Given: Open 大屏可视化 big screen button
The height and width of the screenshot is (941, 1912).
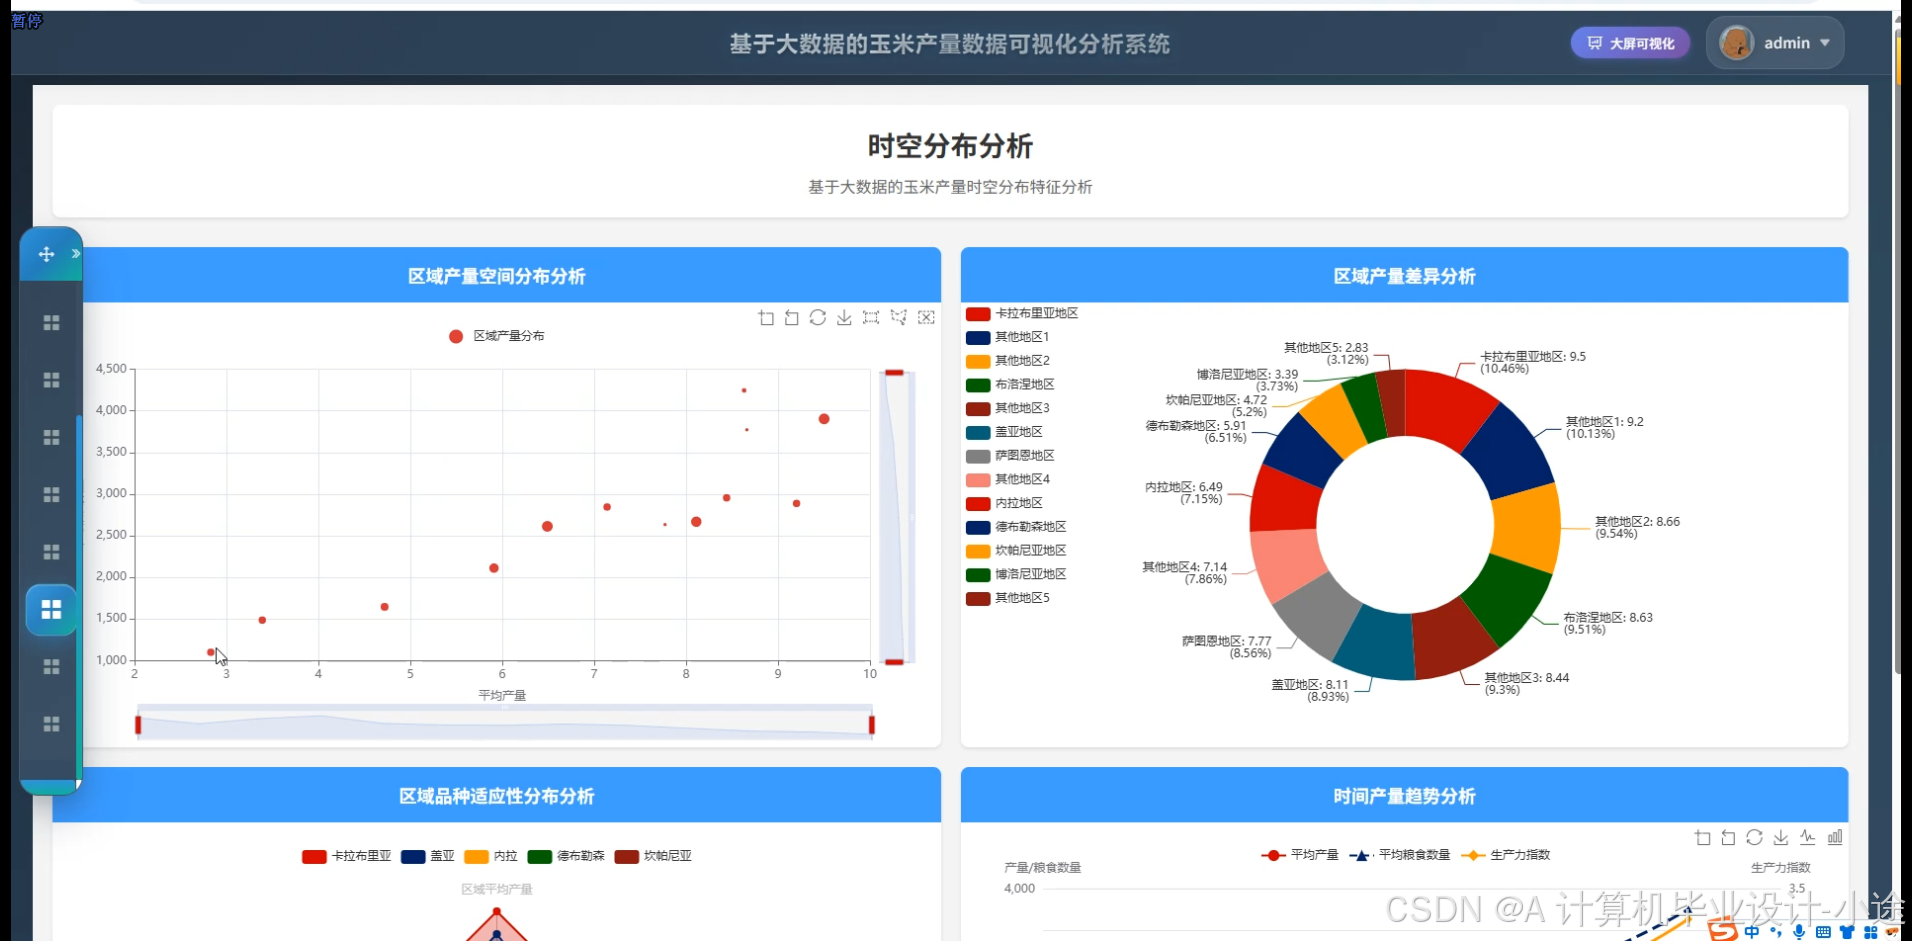Looking at the screenshot, I should coord(1630,43).
